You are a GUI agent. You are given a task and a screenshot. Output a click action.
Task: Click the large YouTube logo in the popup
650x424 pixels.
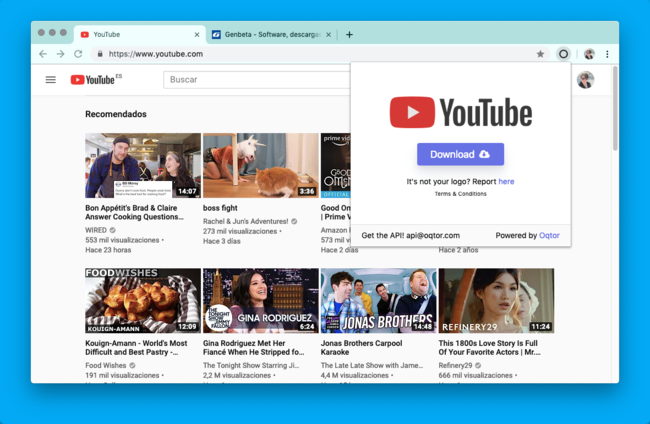pos(461,112)
